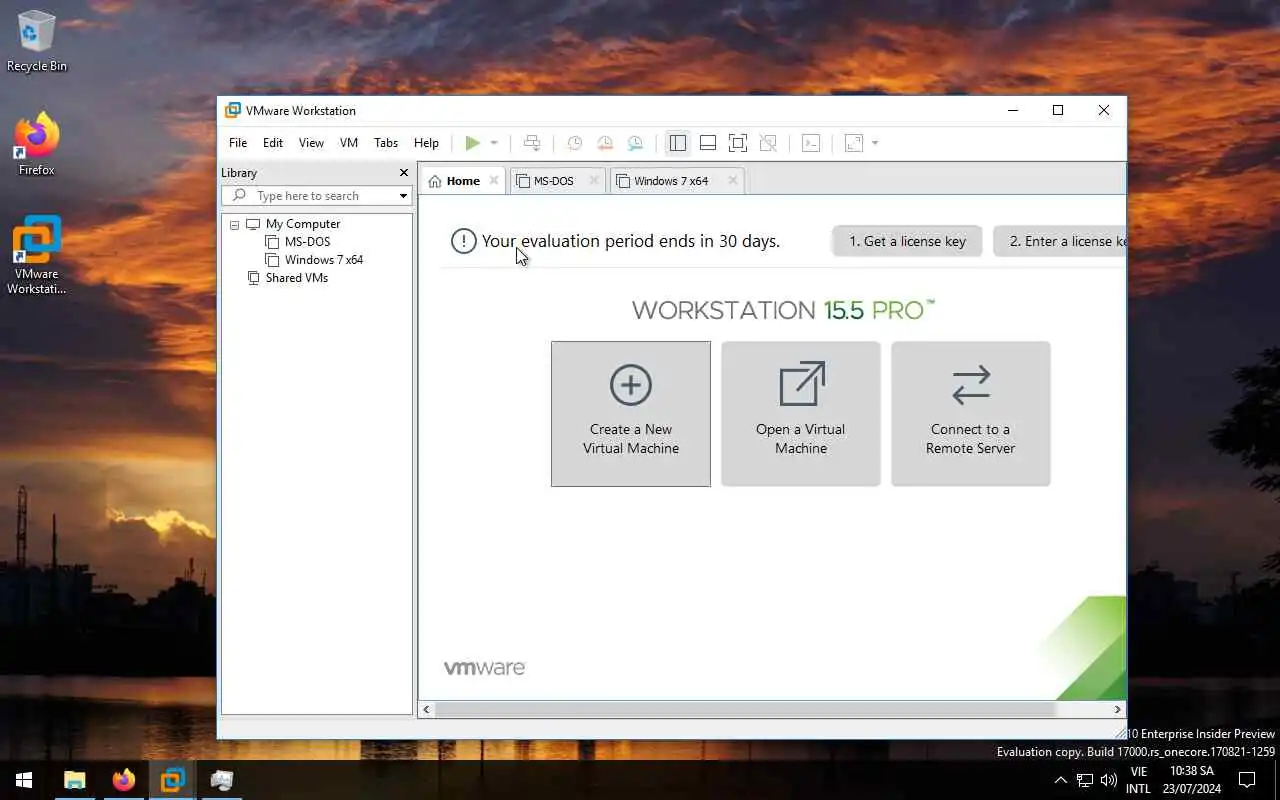
Task: Click the horizontal scrollbar left arrow
Action: tap(427, 709)
